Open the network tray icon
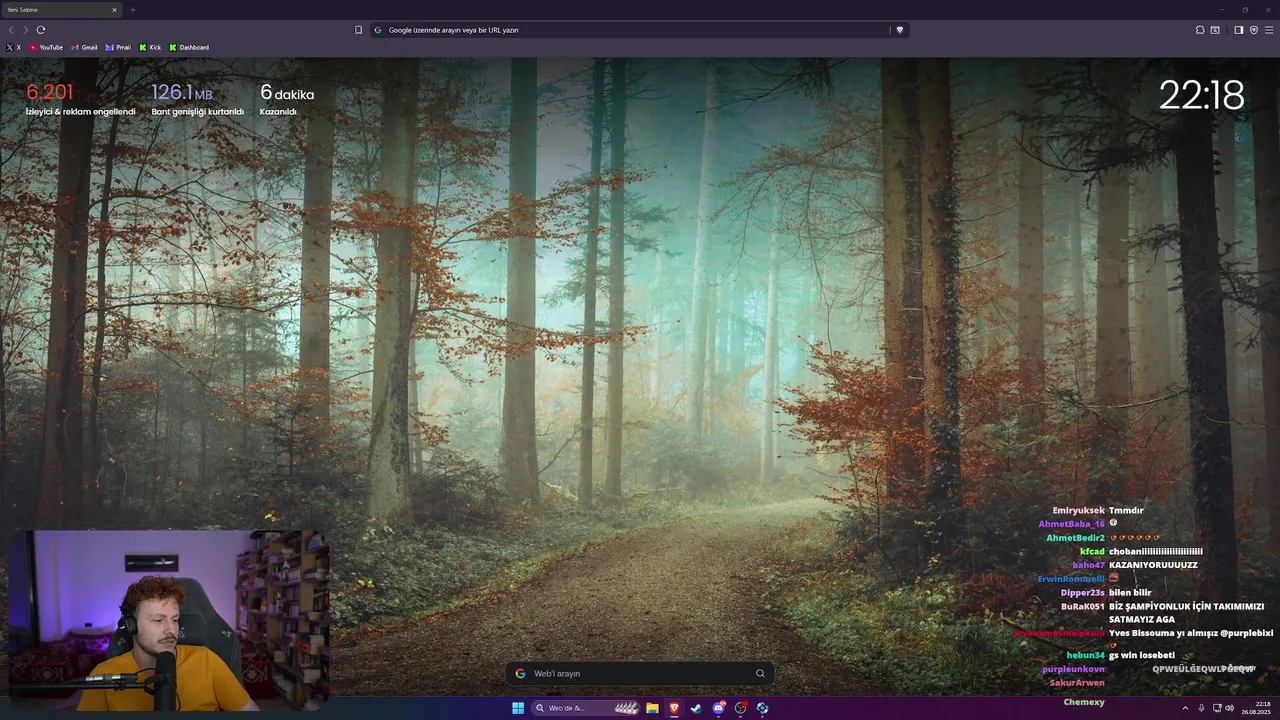 [1216, 708]
